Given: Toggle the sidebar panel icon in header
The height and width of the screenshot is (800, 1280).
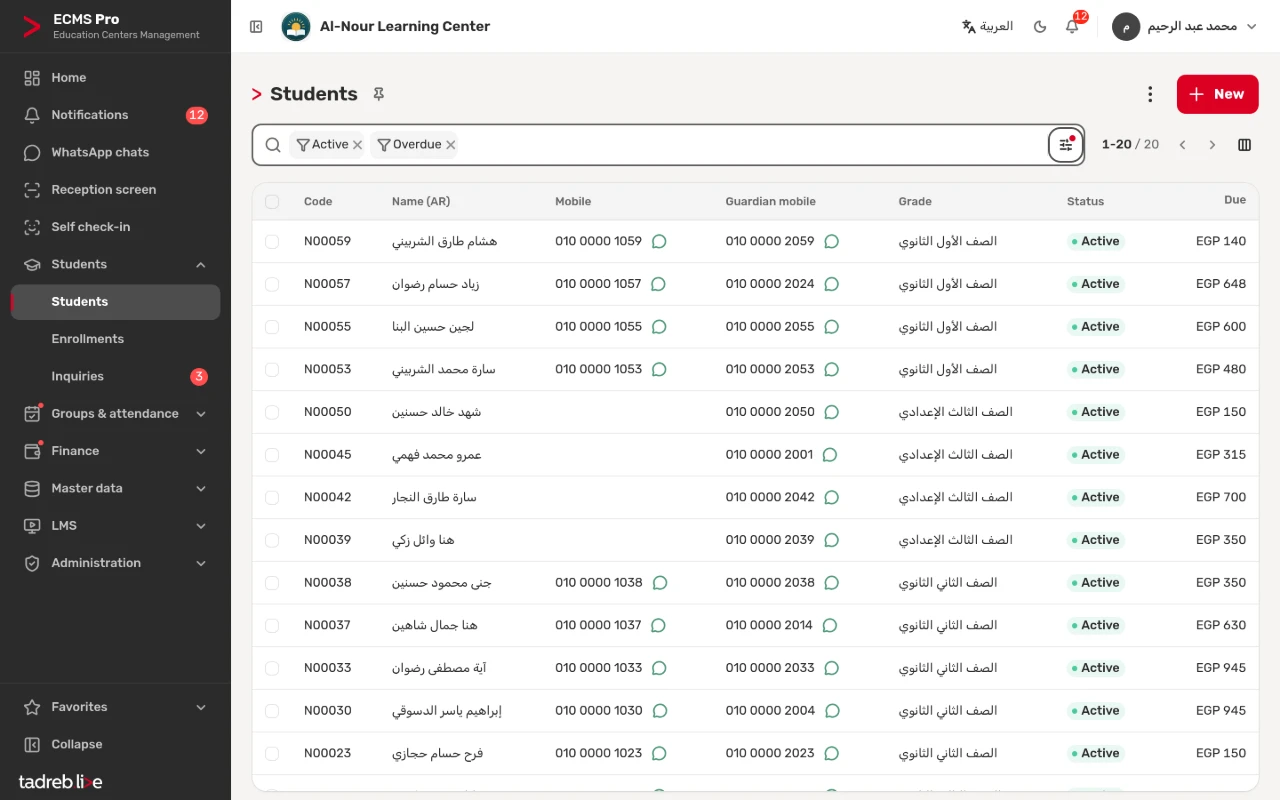Looking at the screenshot, I should point(256,27).
